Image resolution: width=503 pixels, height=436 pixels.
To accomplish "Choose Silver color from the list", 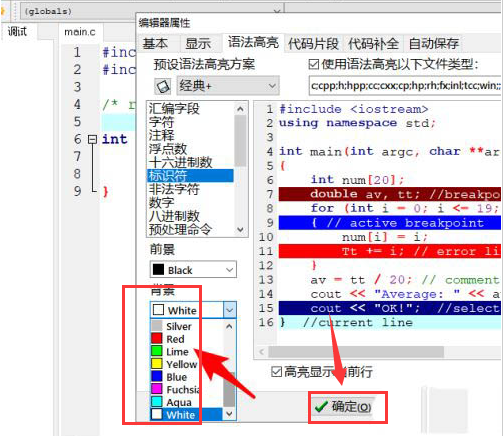I will tap(187, 326).
